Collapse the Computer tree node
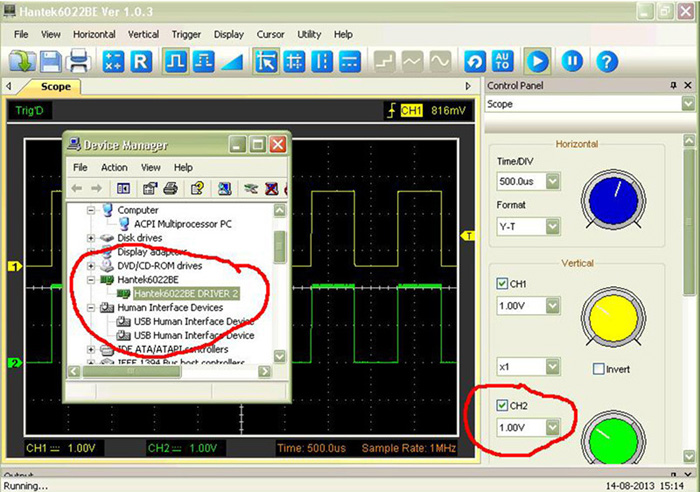This screenshot has width=700, height=492. (91, 210)
